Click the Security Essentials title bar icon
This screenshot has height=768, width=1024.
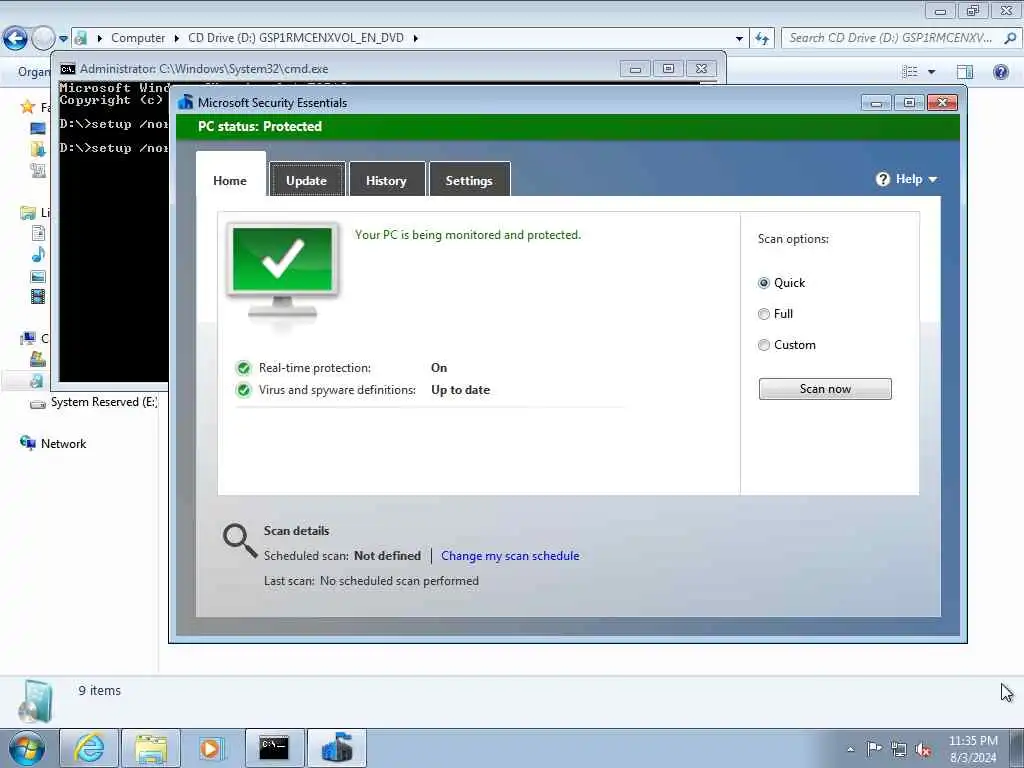click(x=185, y=102)
